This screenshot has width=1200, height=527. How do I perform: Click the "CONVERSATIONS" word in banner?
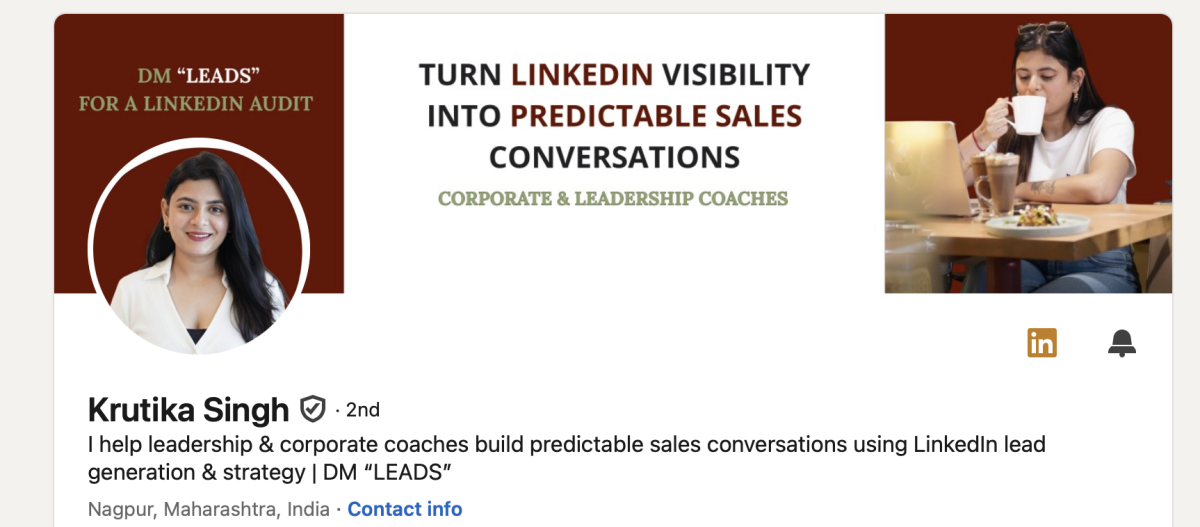[614, 157]
